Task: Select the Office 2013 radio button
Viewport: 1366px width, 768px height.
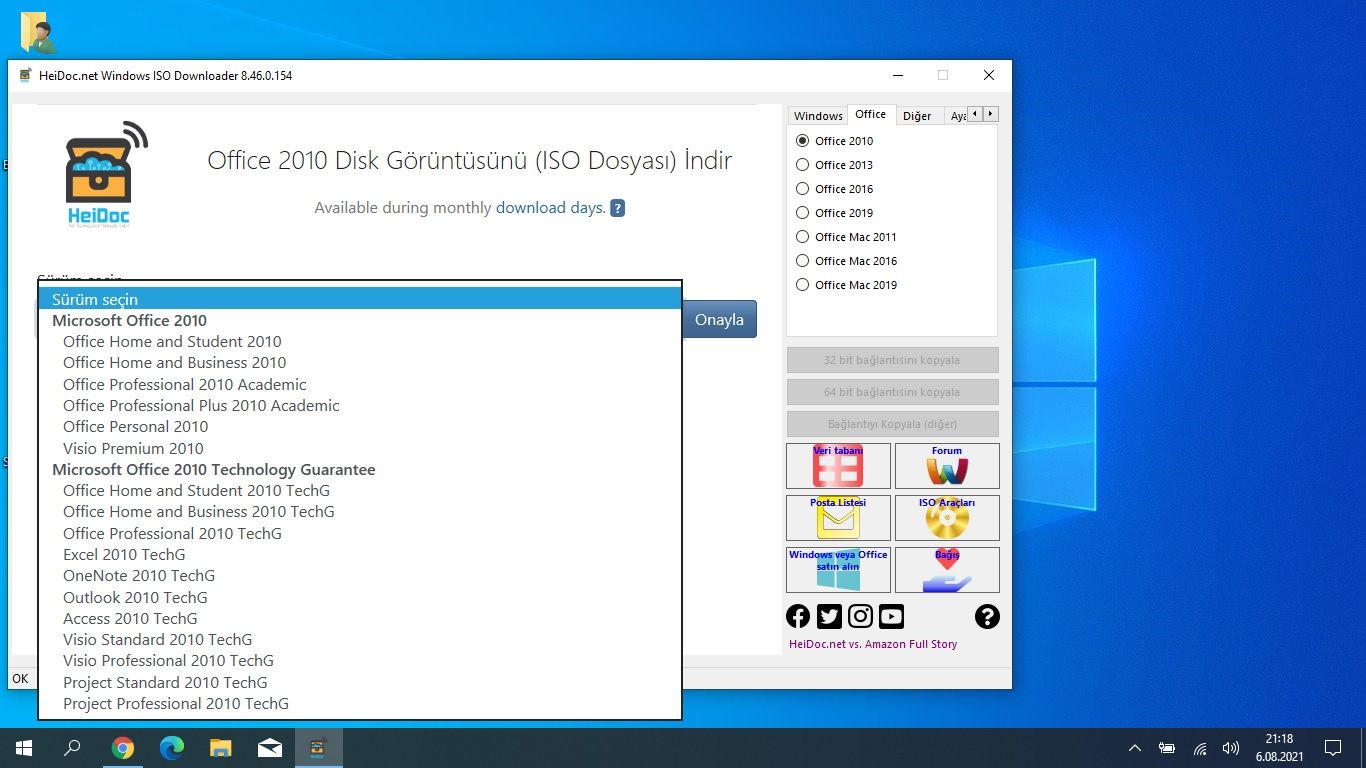Action: coord(802,165)
